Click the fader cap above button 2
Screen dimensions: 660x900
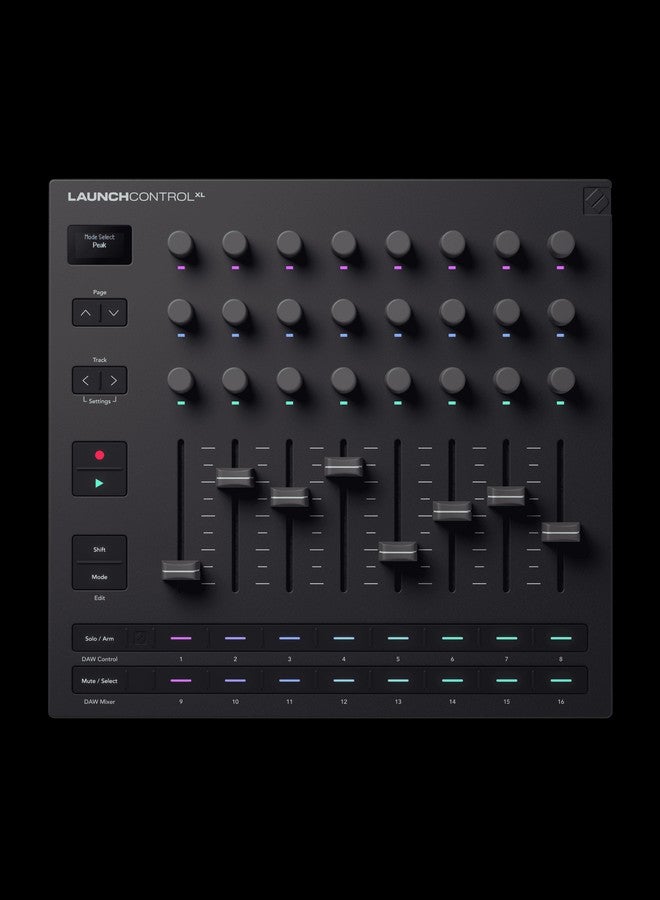[235, 478]
